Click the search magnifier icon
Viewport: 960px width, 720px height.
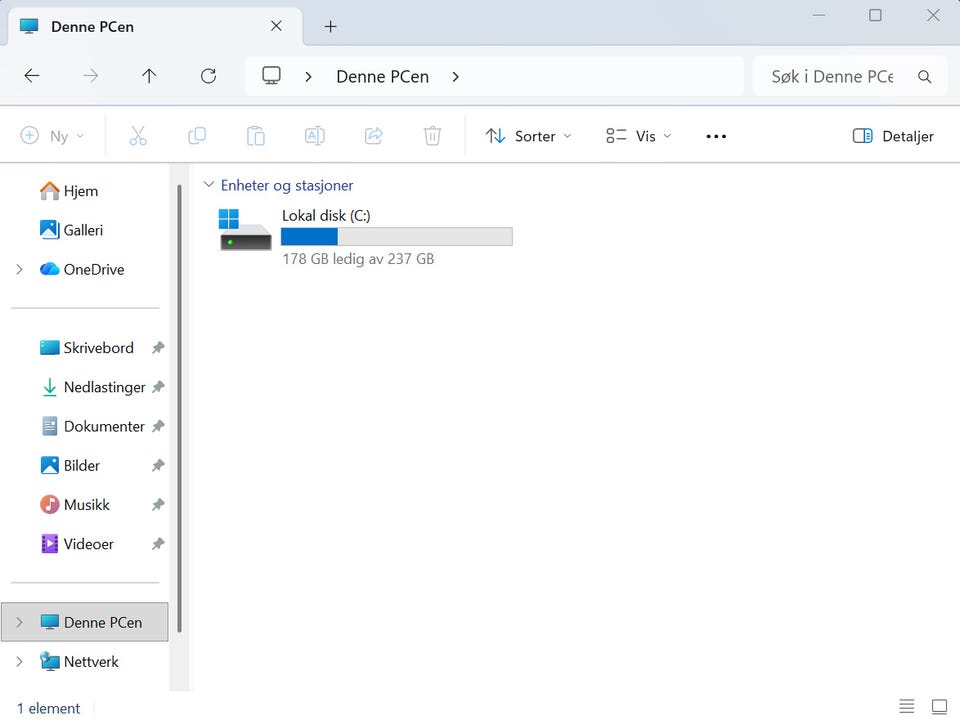point(924,77)
